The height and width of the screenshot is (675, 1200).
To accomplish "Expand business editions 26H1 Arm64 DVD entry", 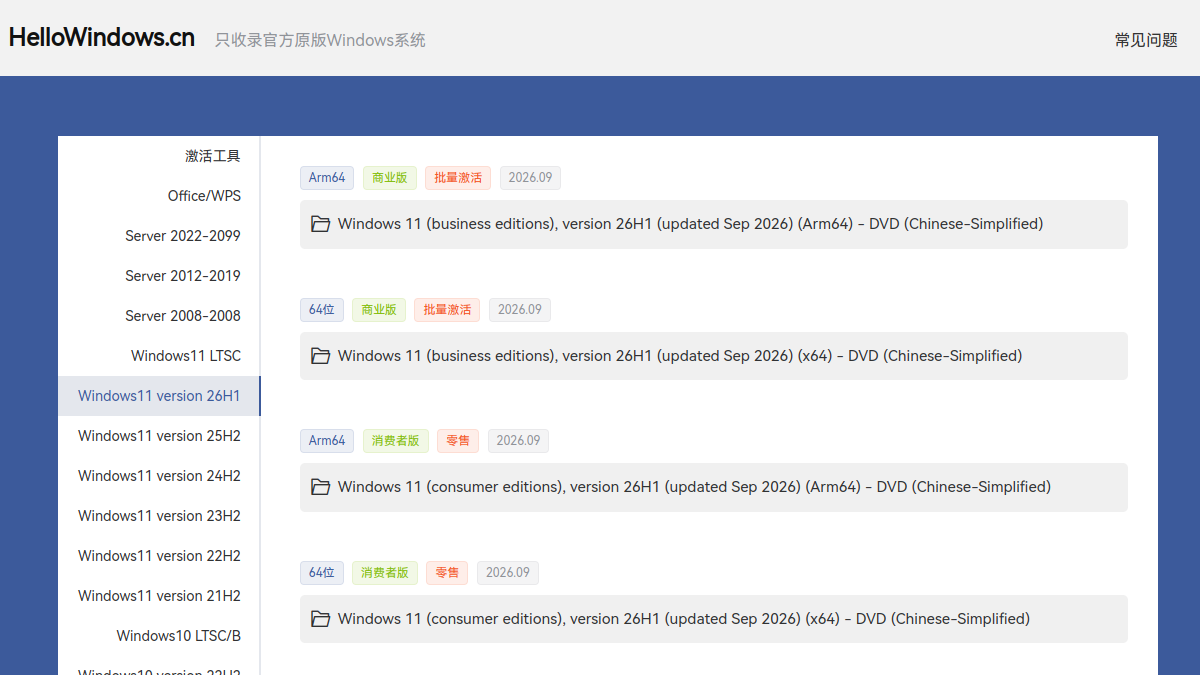I will click(714, 224).
